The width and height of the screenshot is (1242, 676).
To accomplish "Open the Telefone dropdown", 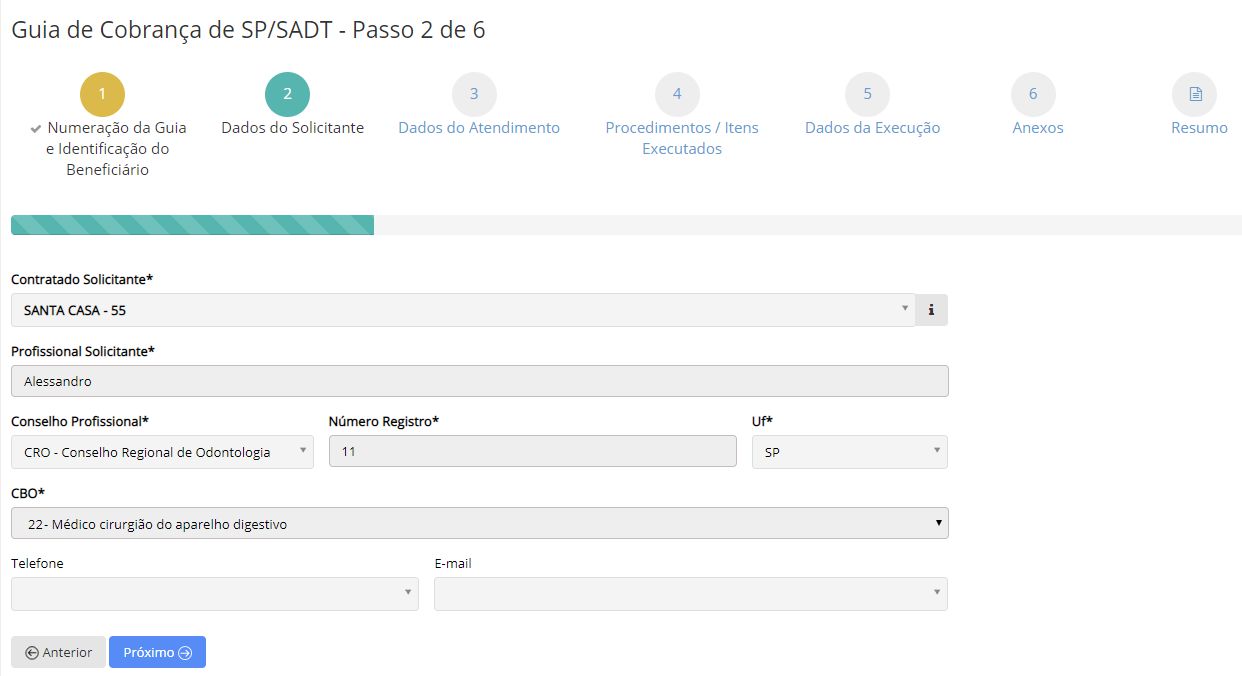I will [215, 594].
